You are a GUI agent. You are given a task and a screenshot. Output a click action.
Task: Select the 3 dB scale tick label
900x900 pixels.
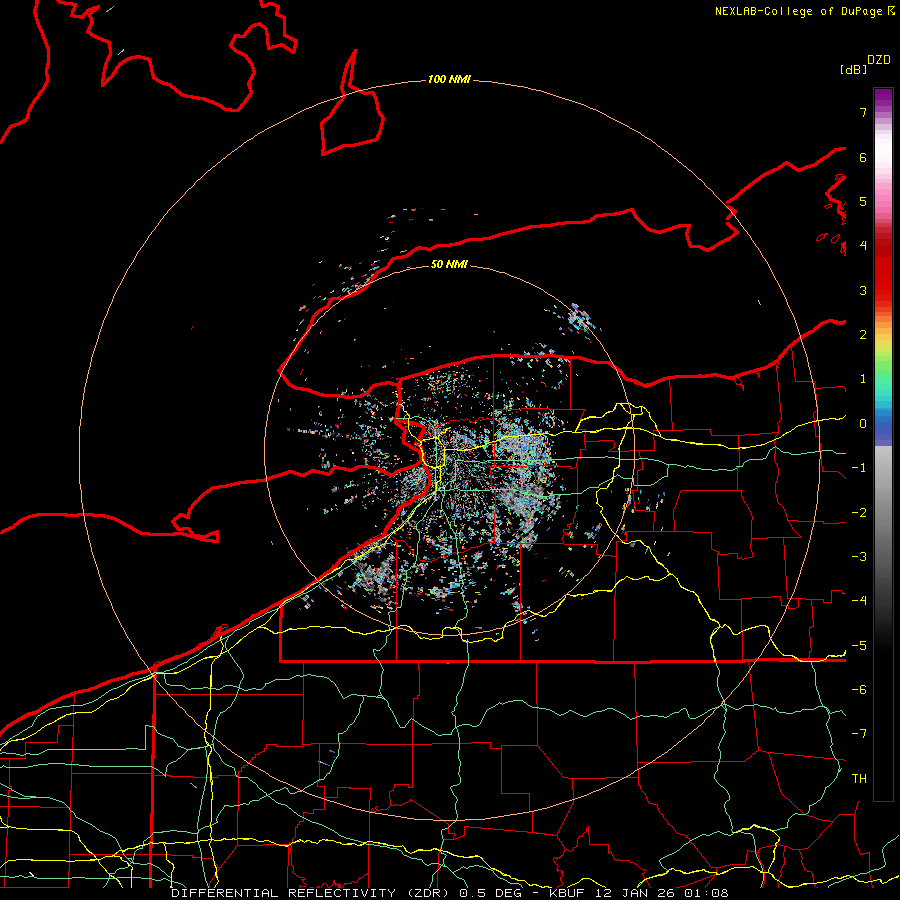coord(863,290)
